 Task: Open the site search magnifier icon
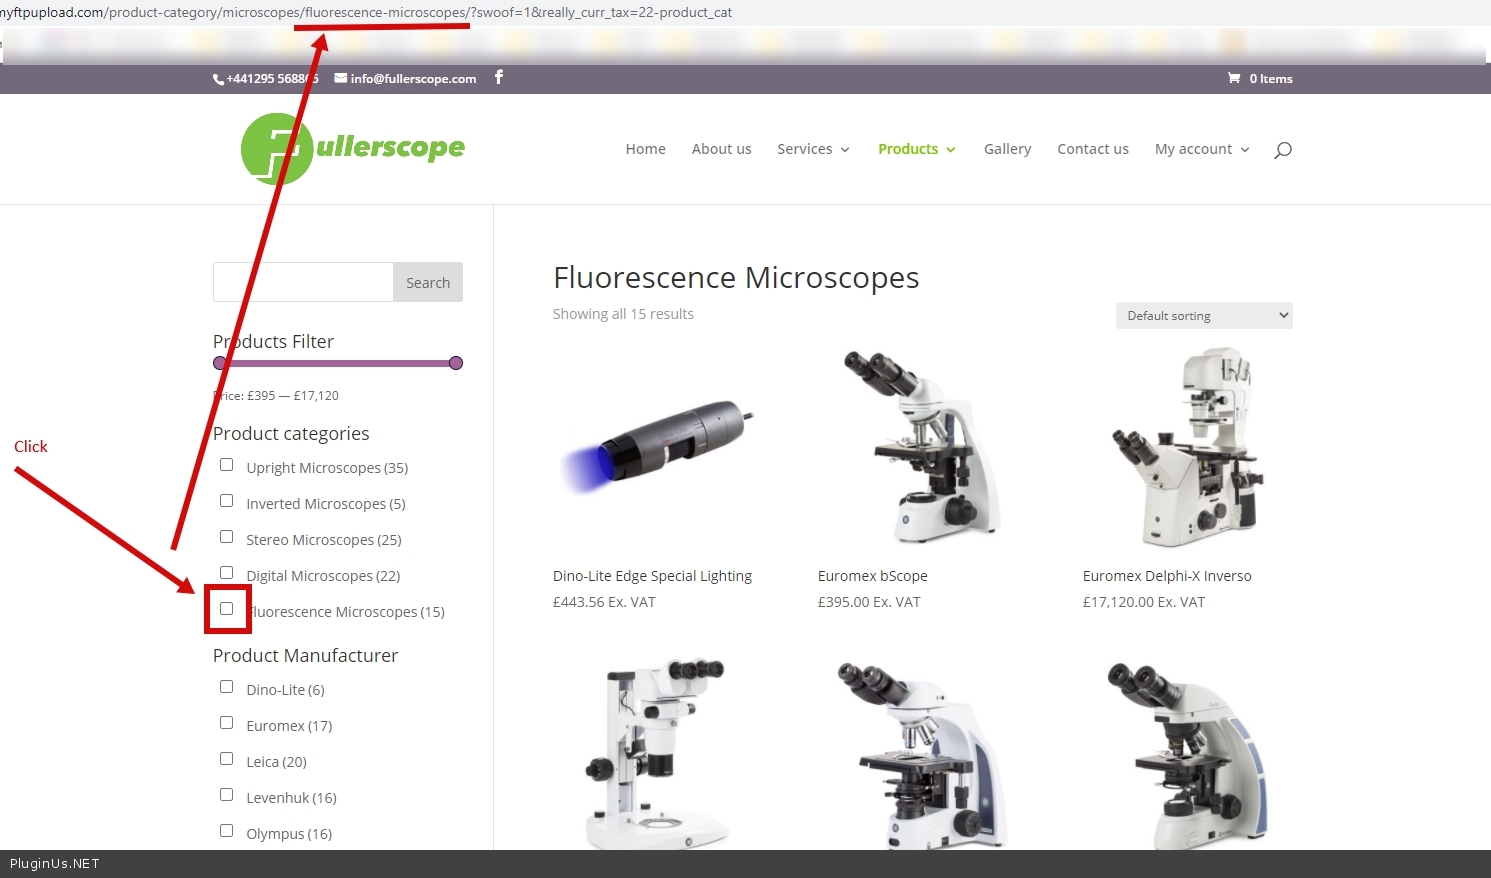click(1283, 150)
